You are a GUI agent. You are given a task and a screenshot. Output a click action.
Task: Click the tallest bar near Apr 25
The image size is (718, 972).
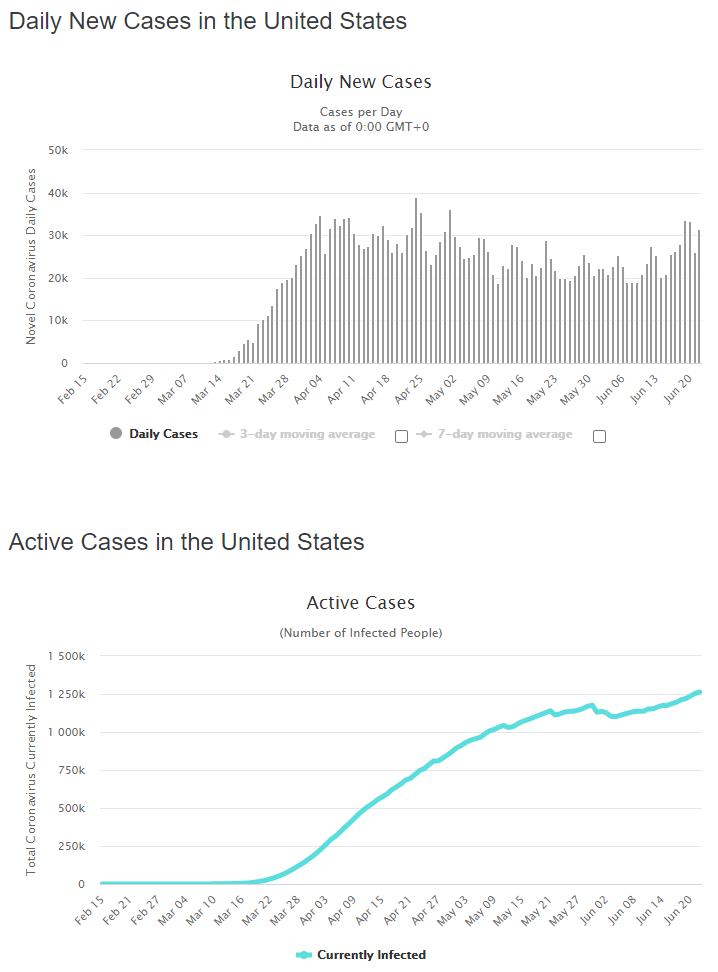coord(416,280)
